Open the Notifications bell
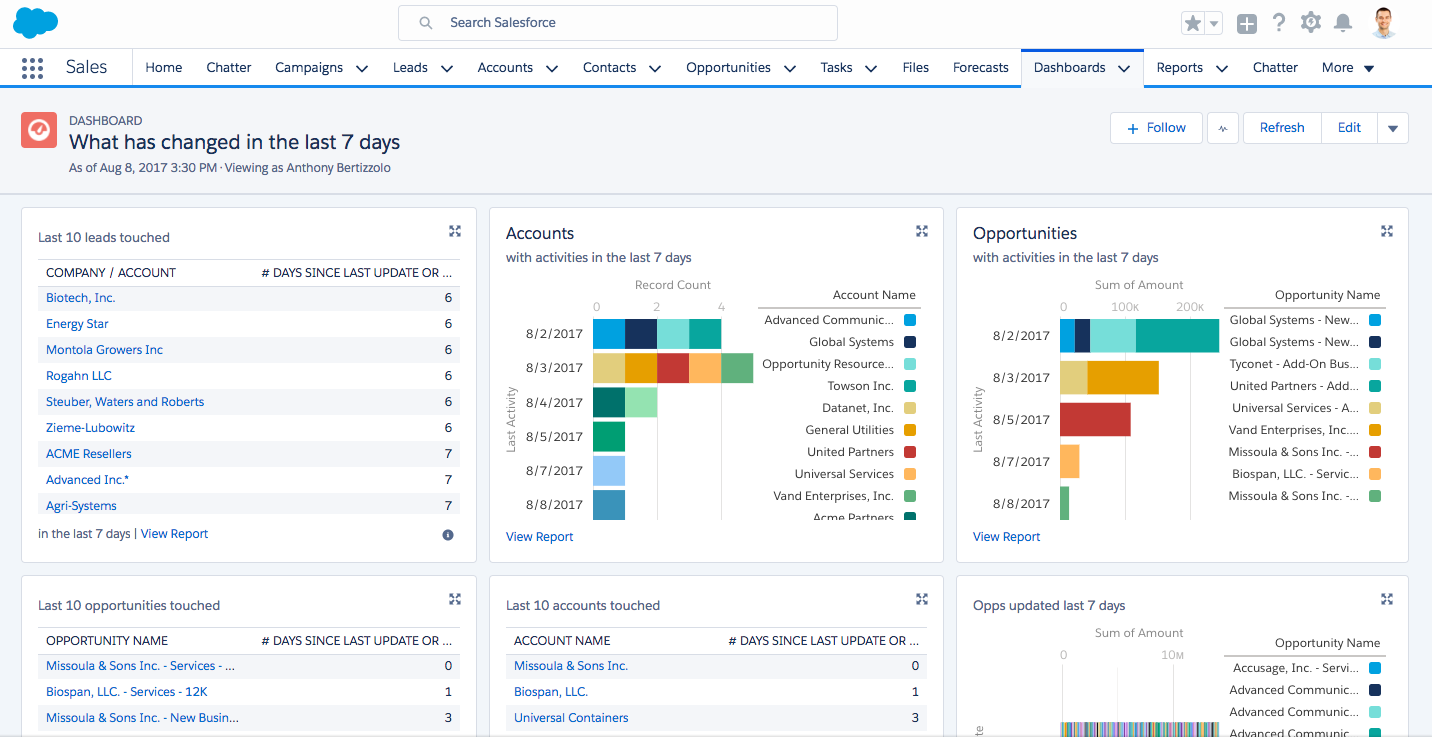This screenshot has height=737, width=1432. click(x=1343, y=23)
